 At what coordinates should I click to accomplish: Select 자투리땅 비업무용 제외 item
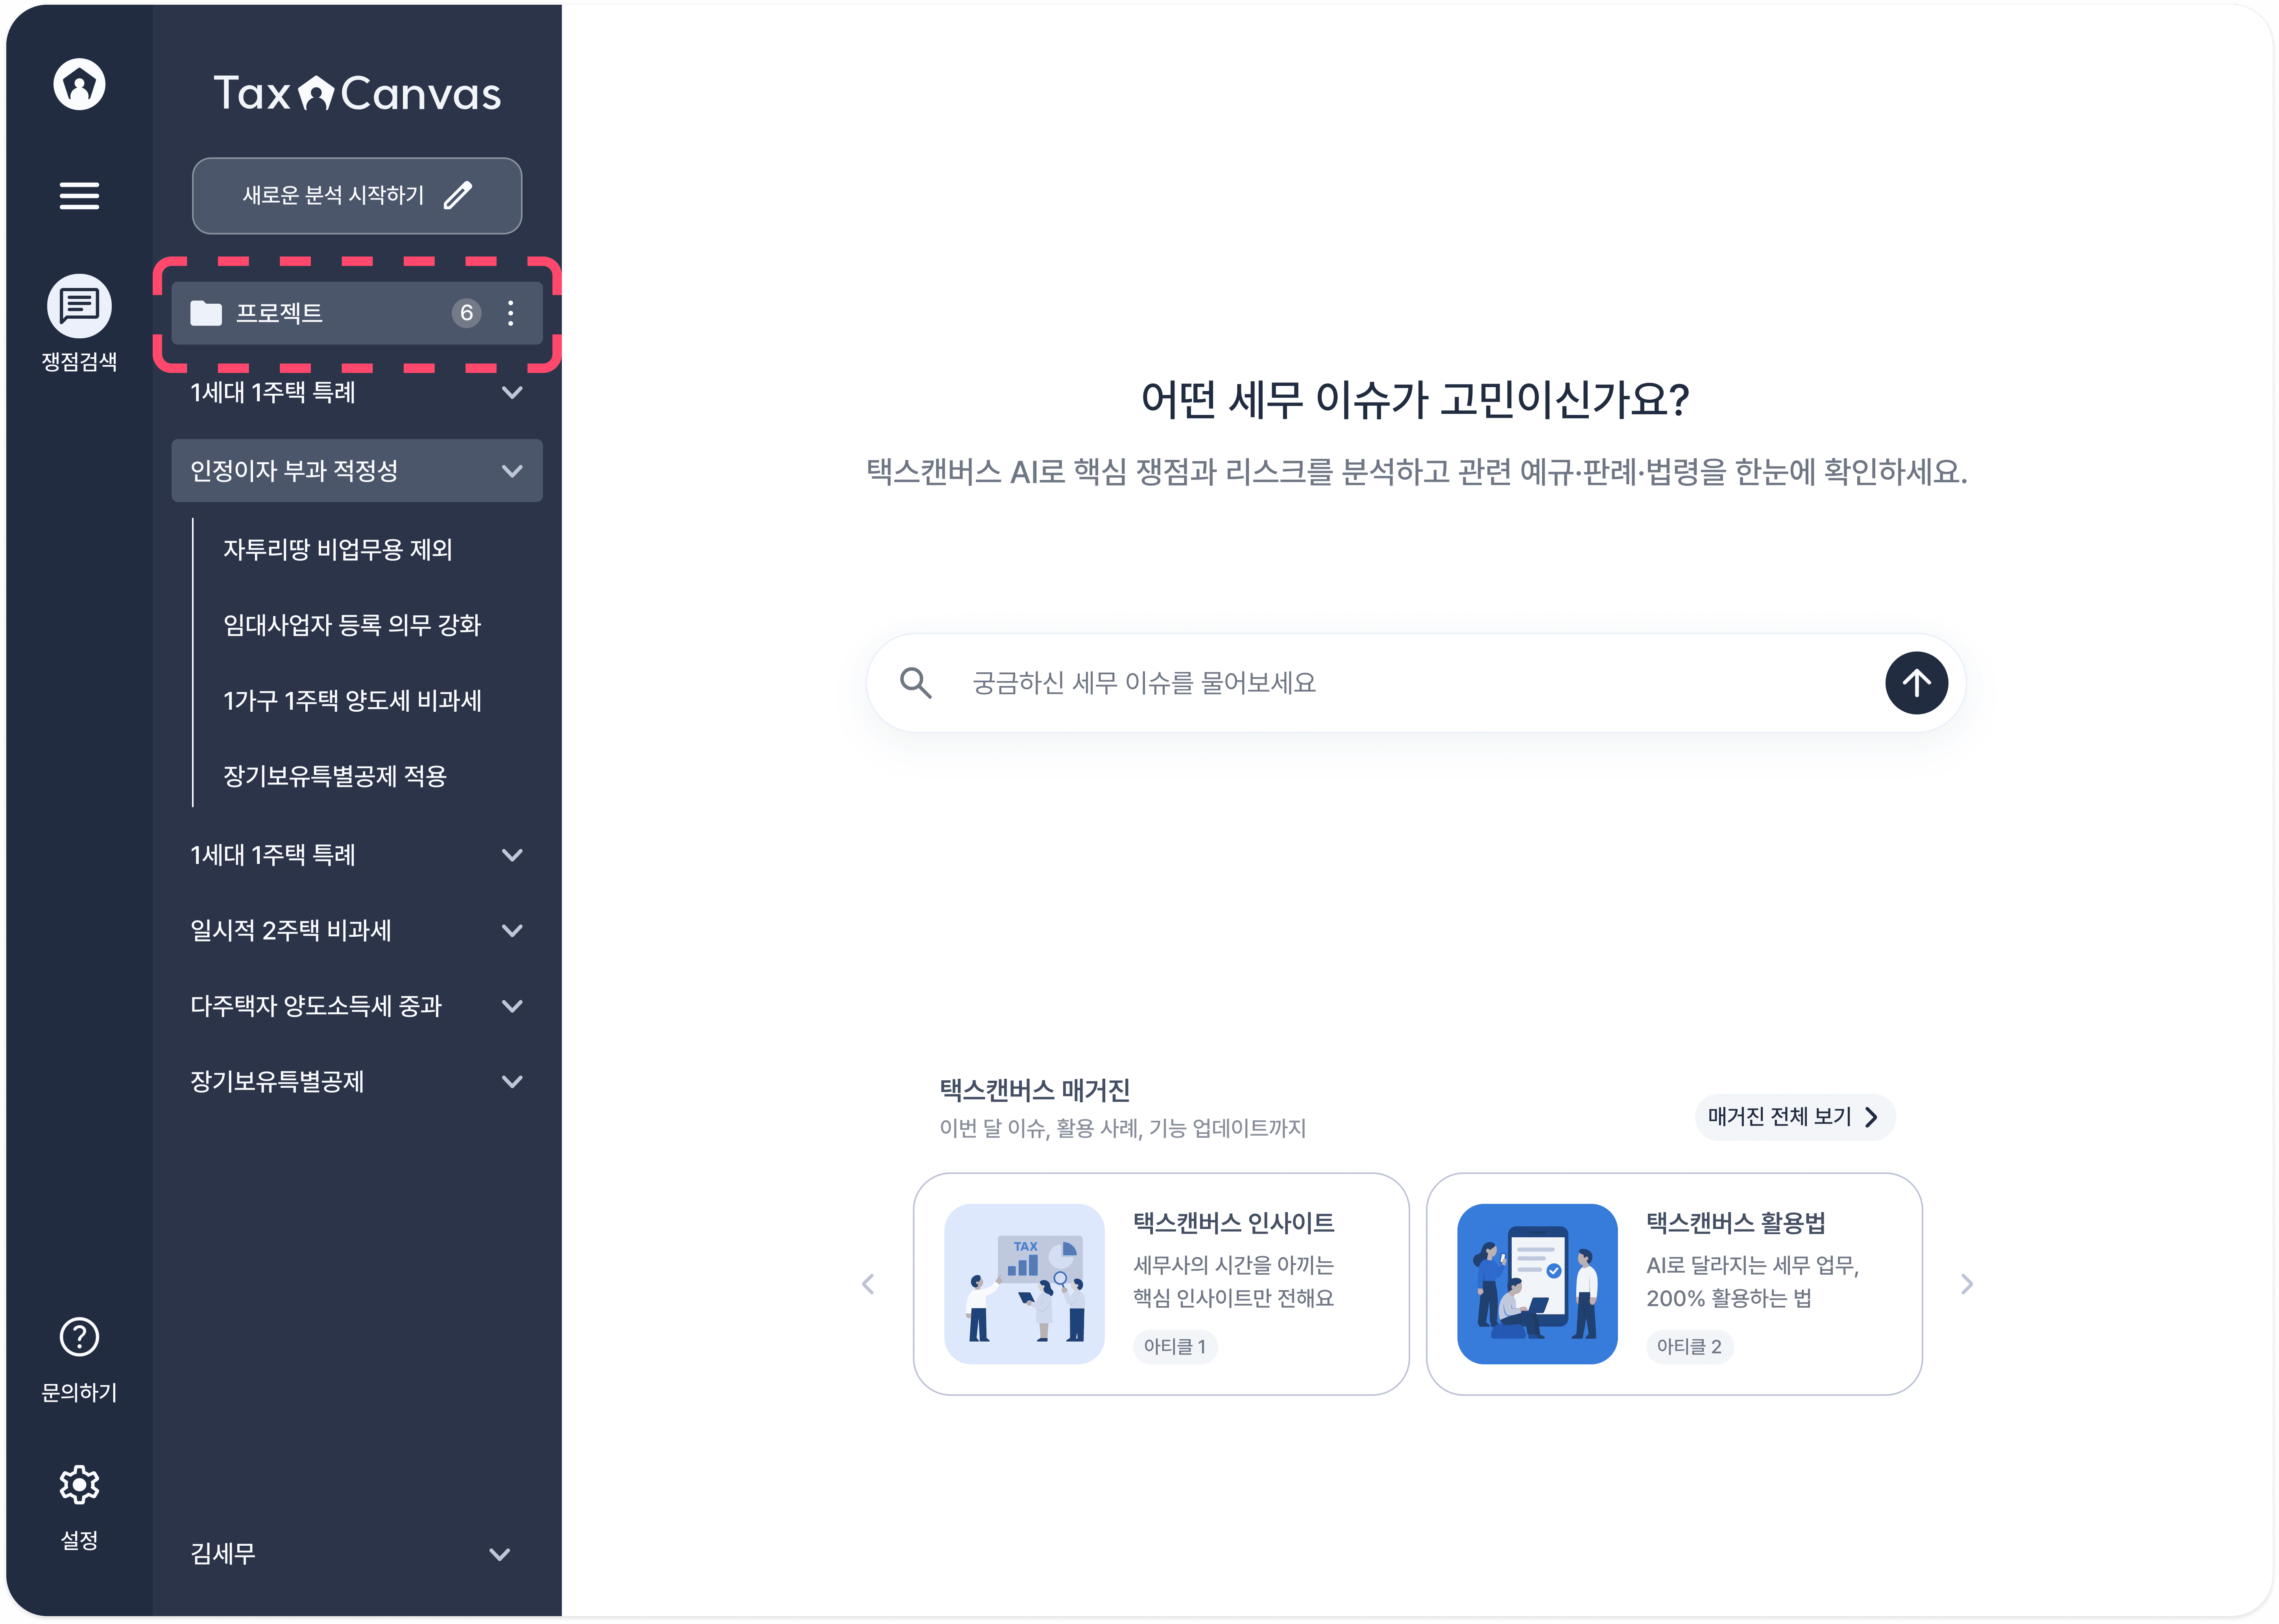(338, 549)
